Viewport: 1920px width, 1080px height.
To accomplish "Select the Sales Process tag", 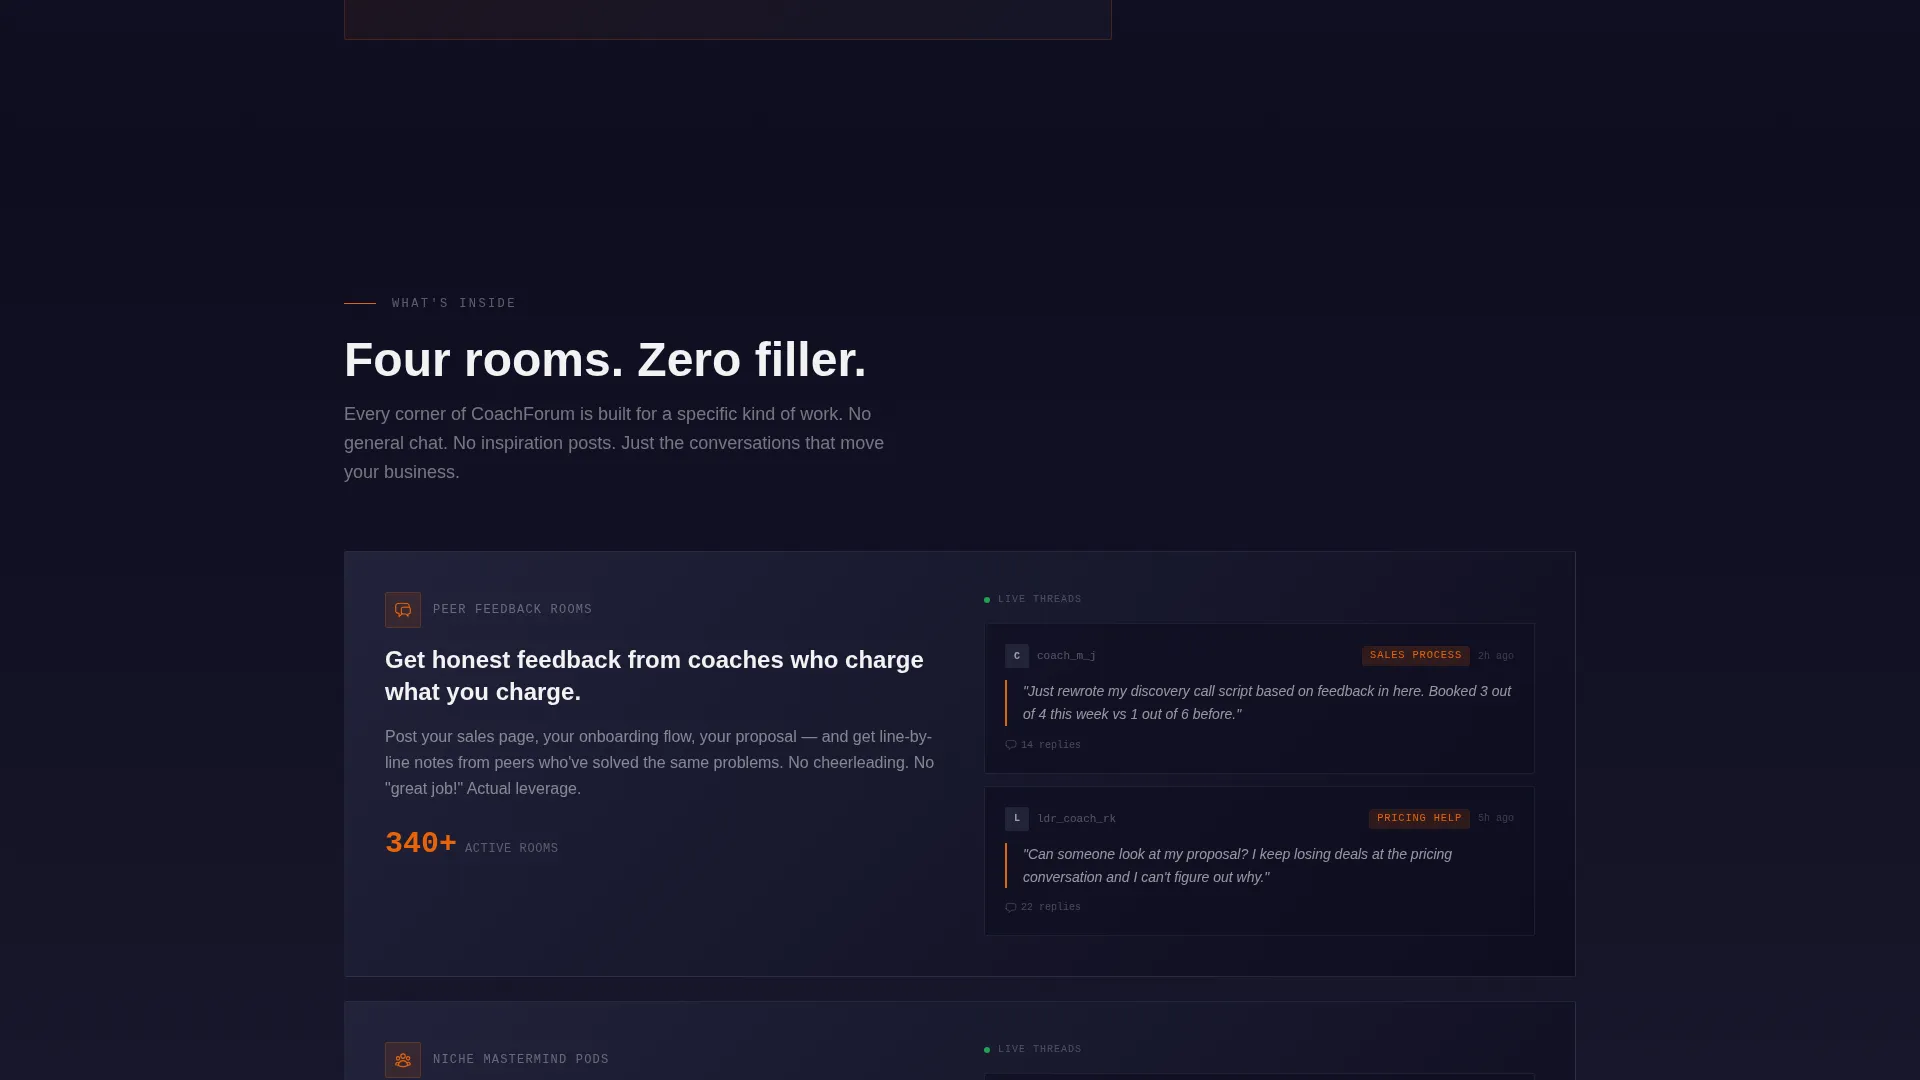I will click(x=1415, y=656).
